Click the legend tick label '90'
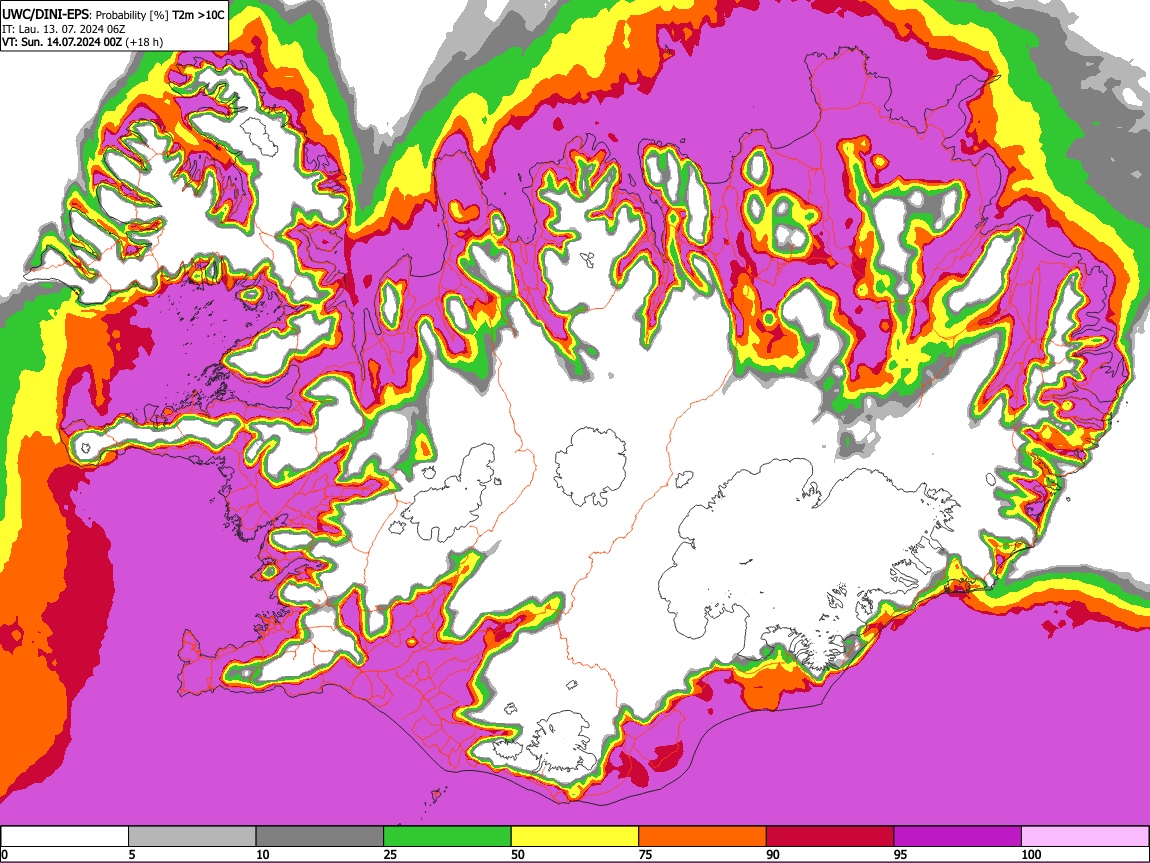This screenshot has width=1150, height=863. pyautogui.click(x=773, y=854)
